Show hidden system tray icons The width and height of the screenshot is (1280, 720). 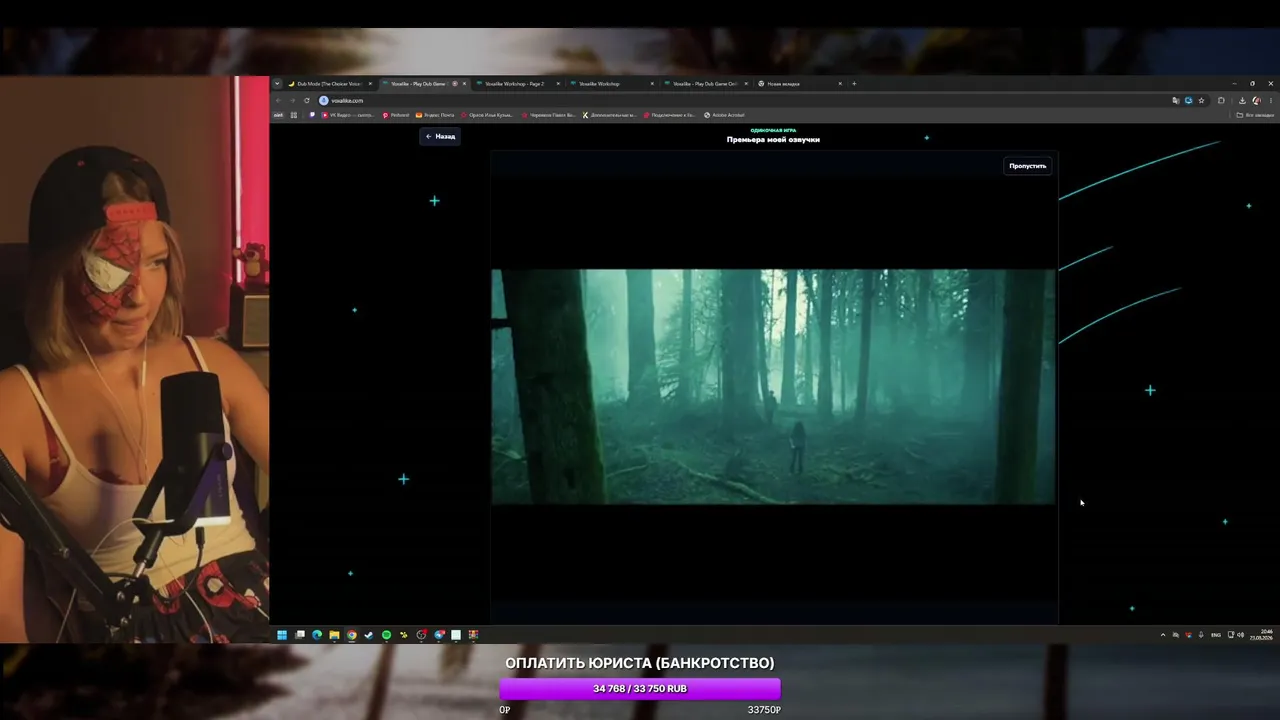pyautogui.click(x=1162, y=635)
